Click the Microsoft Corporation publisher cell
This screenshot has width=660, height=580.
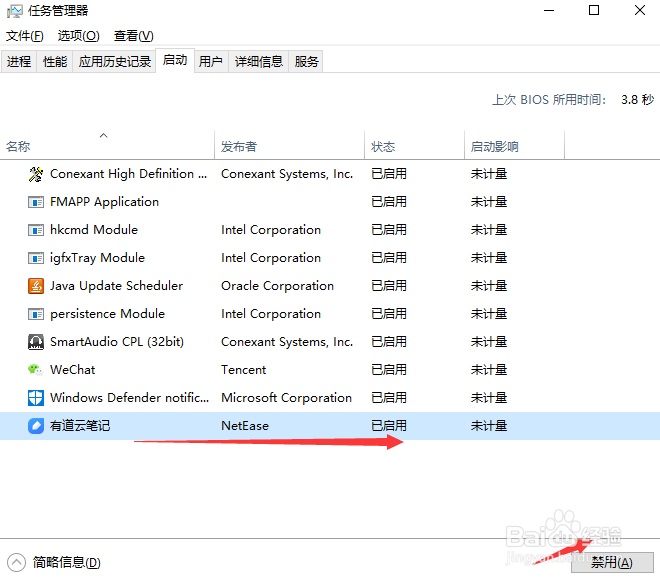click(287, 397)
